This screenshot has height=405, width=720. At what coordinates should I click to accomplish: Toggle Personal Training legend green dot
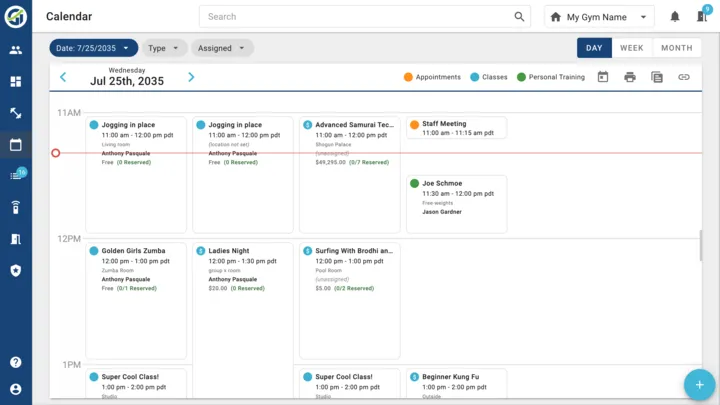pyautogui.click(x=521, y=77)
